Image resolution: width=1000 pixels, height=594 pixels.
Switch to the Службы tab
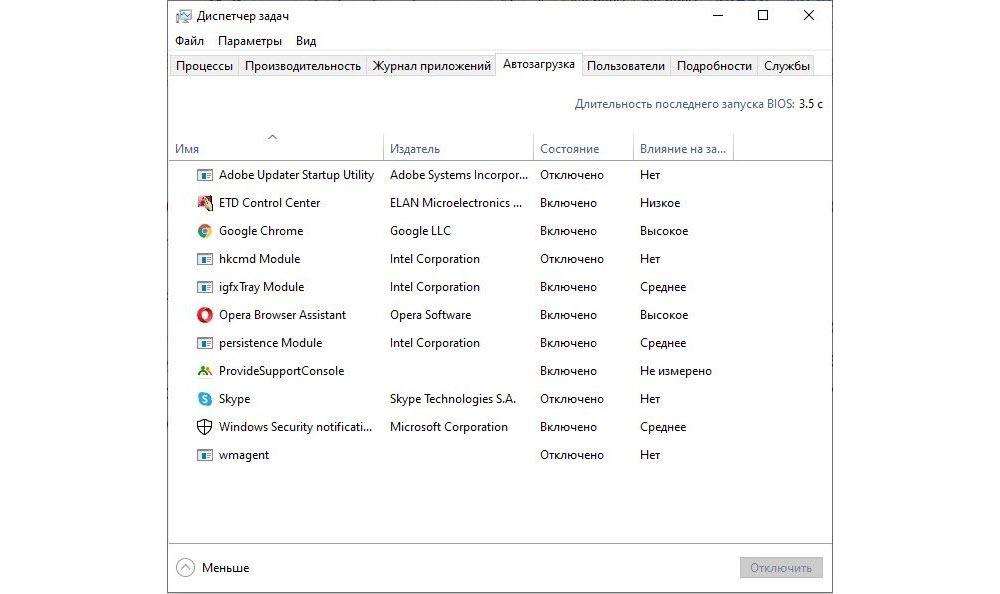coord(787,66)
